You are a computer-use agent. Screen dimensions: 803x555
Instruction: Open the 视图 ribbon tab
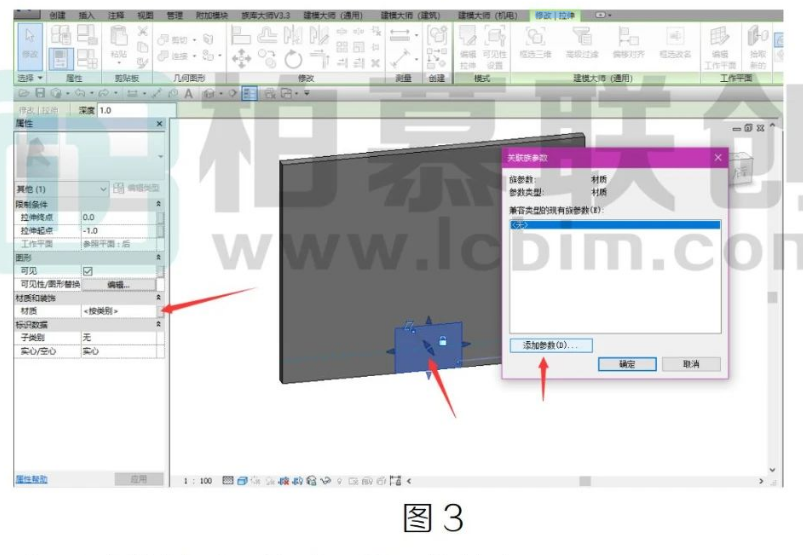point(145,15)
